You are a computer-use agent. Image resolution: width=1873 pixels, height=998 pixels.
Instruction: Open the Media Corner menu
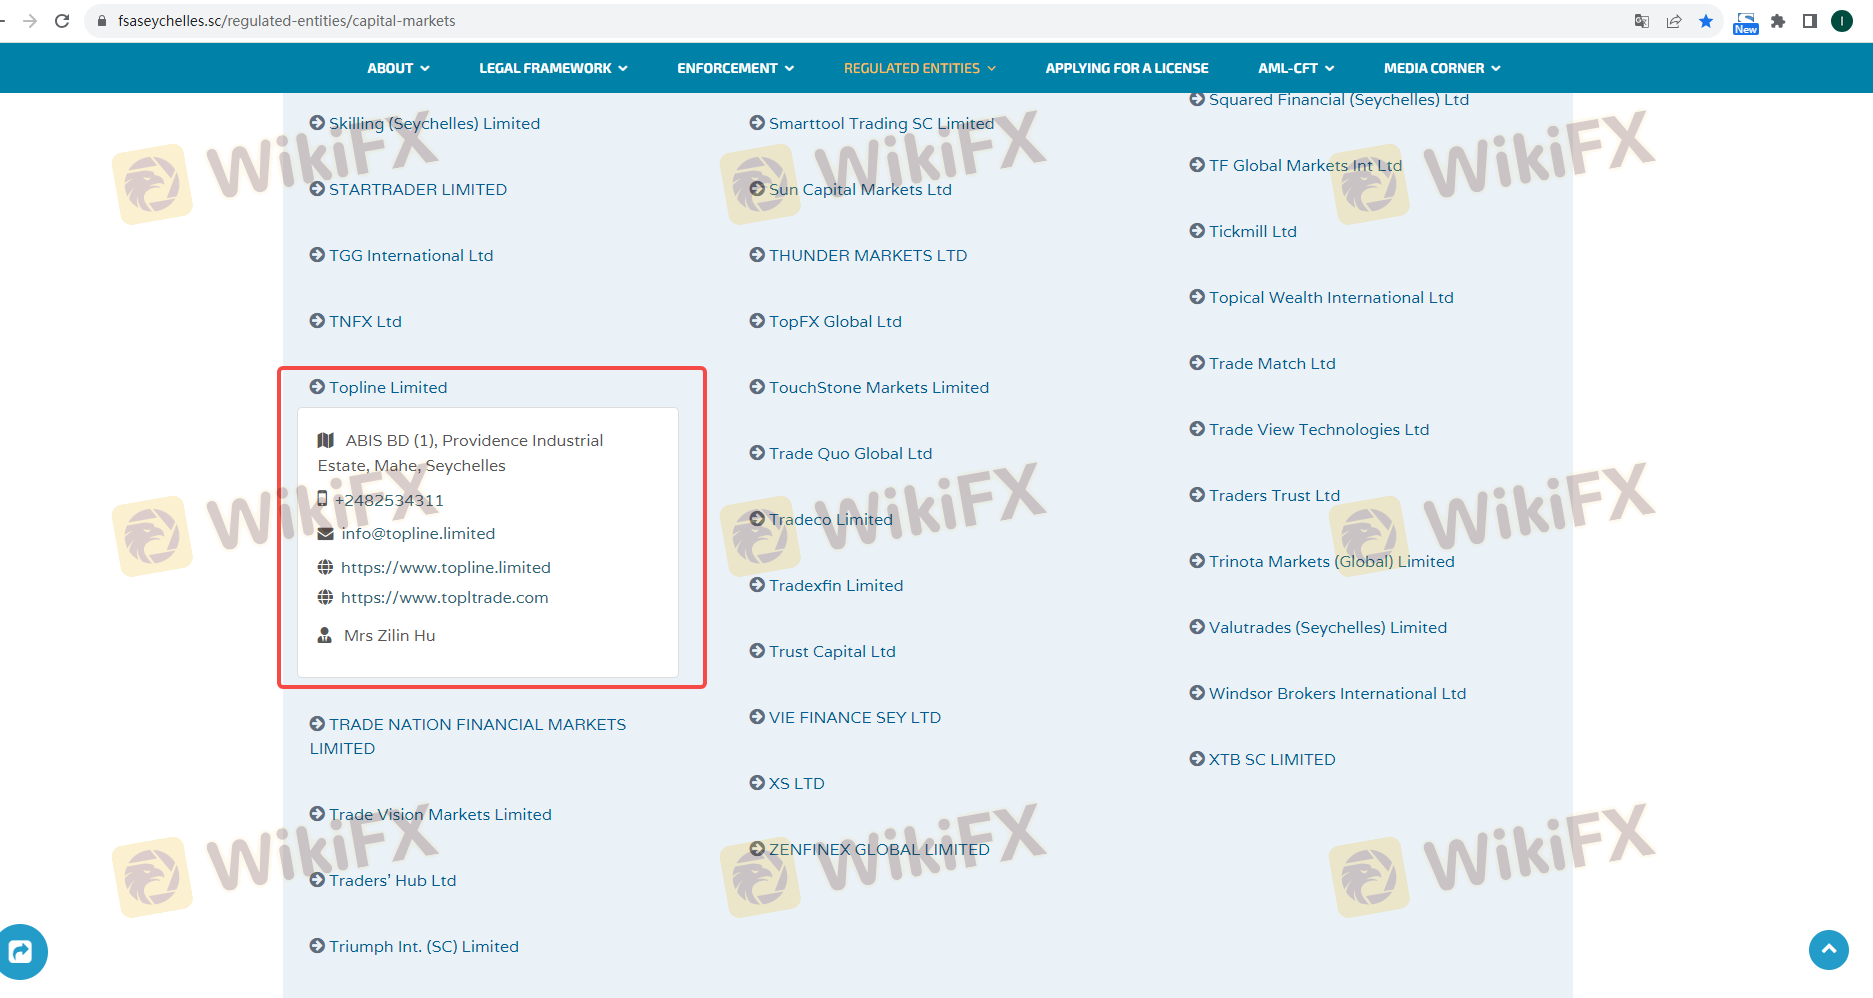point(1442,68)
